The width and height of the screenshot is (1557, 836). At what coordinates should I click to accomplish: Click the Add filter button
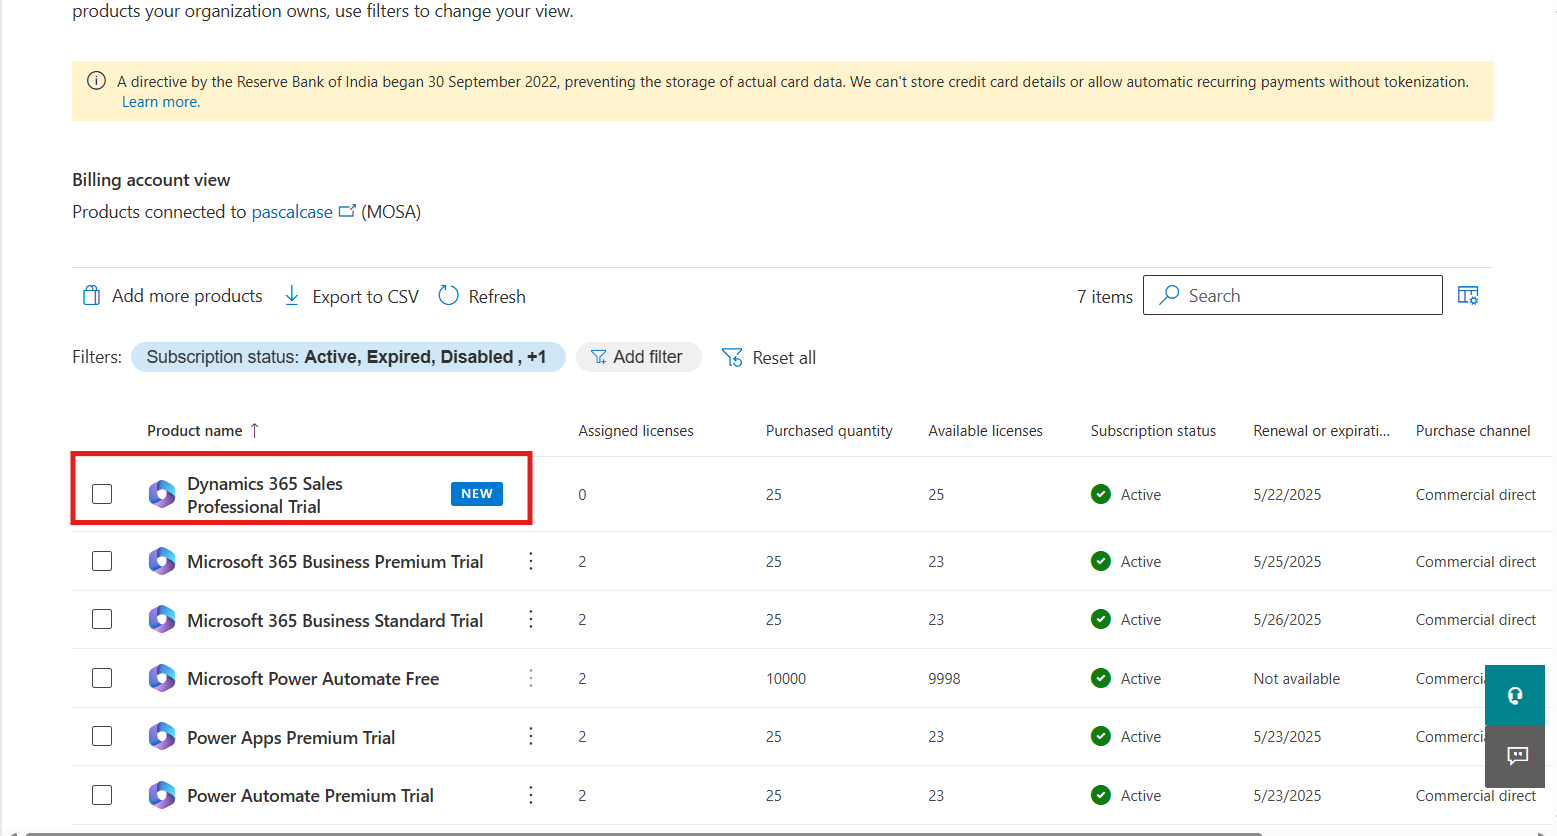(x=638, y=357)
